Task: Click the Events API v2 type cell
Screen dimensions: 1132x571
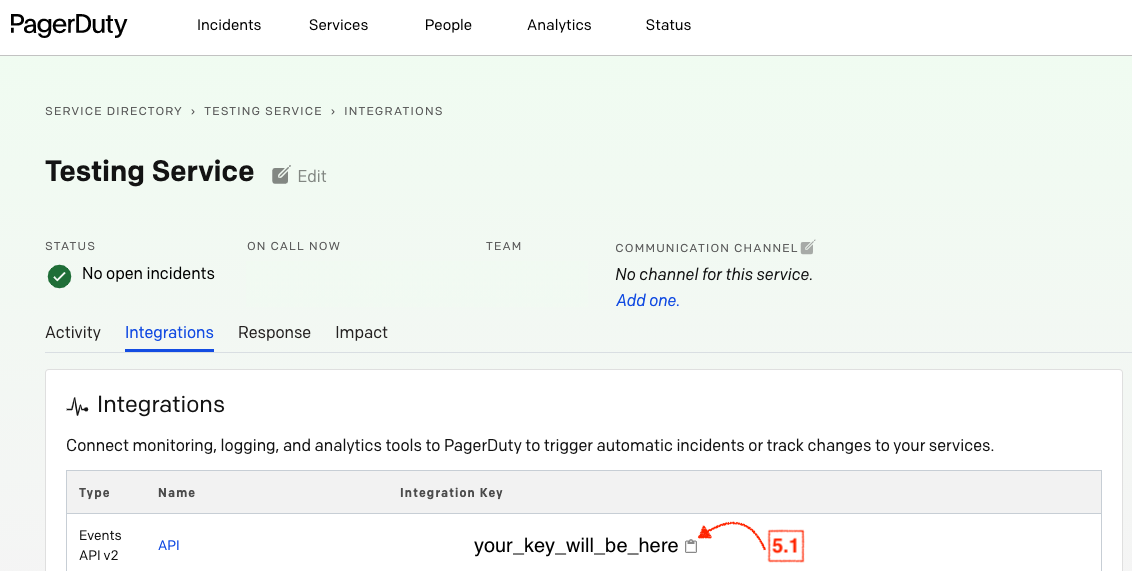Action: (x=100, y=546)
